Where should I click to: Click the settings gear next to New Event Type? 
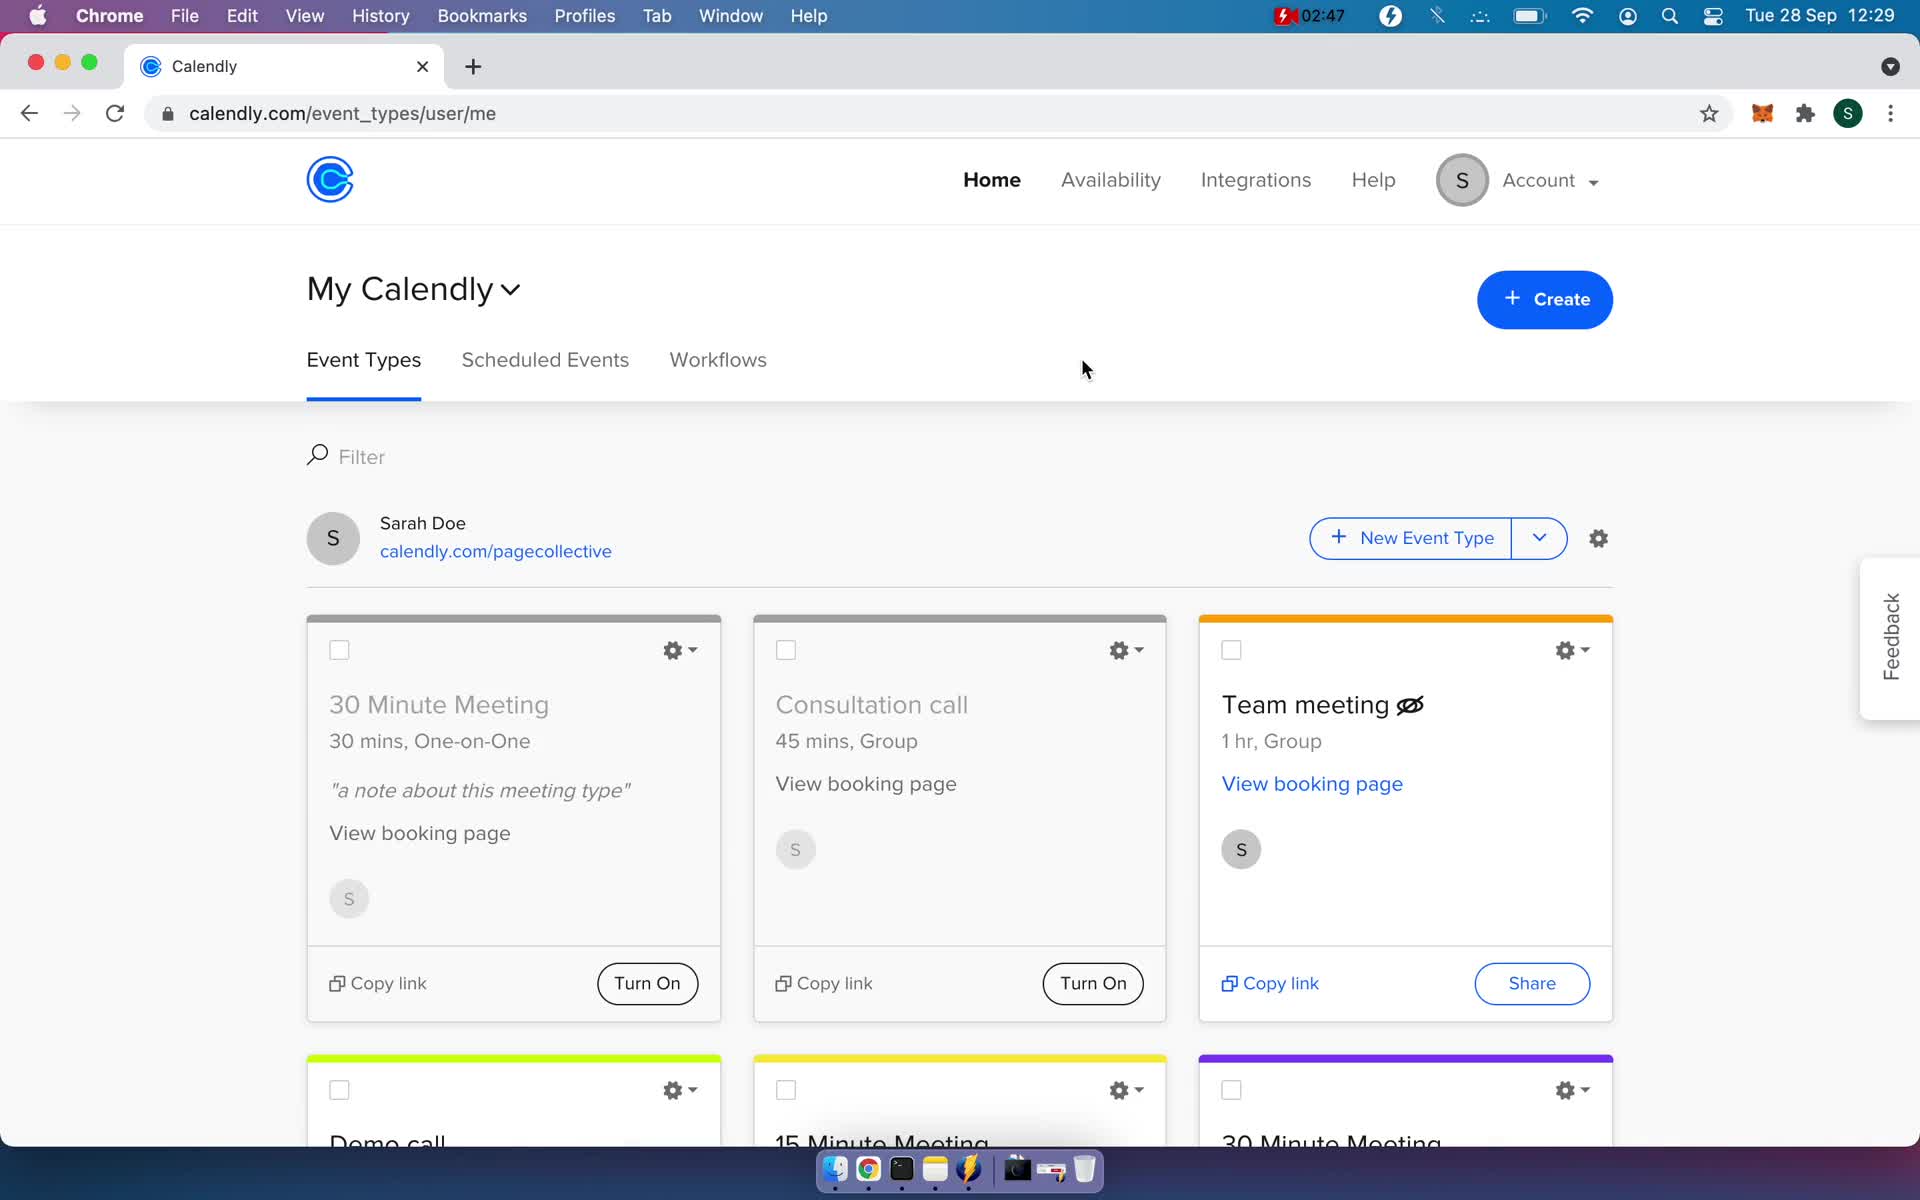click(1598, 538)
